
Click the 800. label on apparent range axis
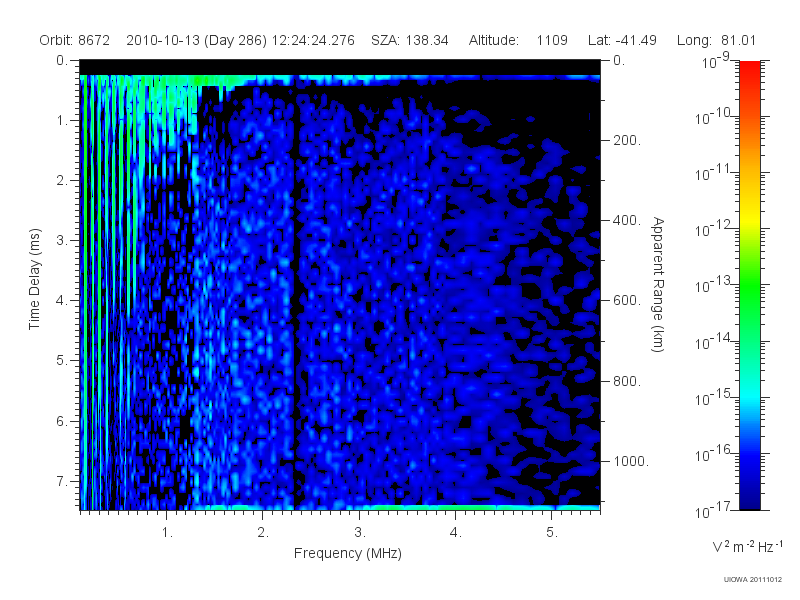tap(627, 381)
